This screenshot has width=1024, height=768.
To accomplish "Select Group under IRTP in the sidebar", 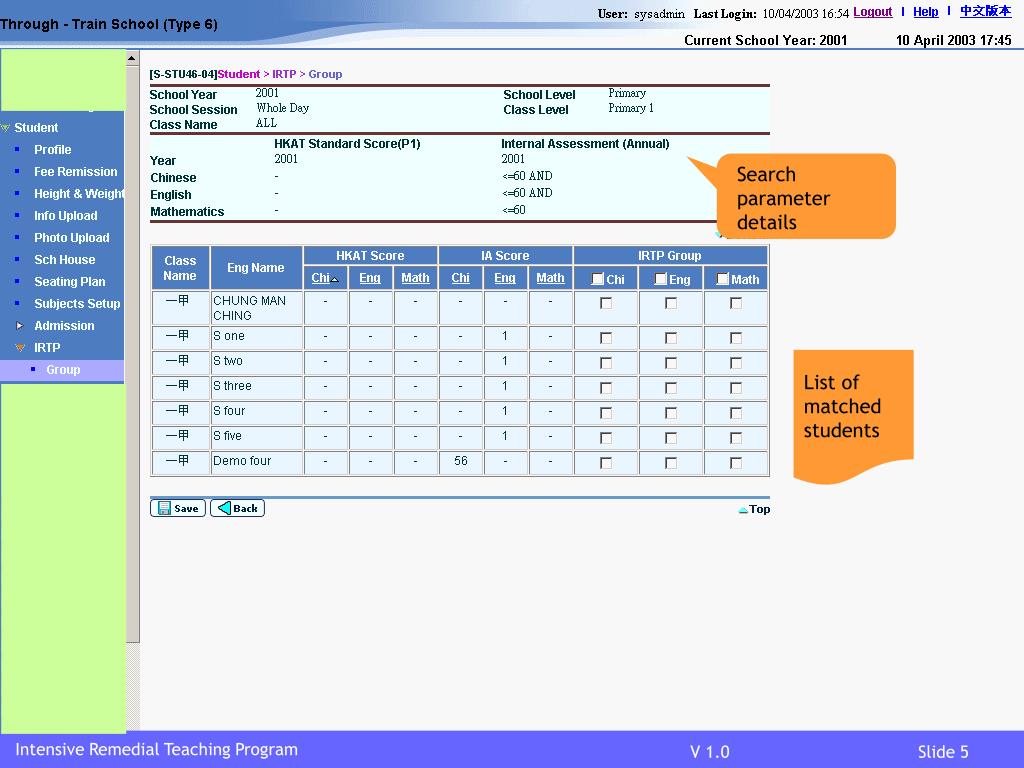I will 63,370.
